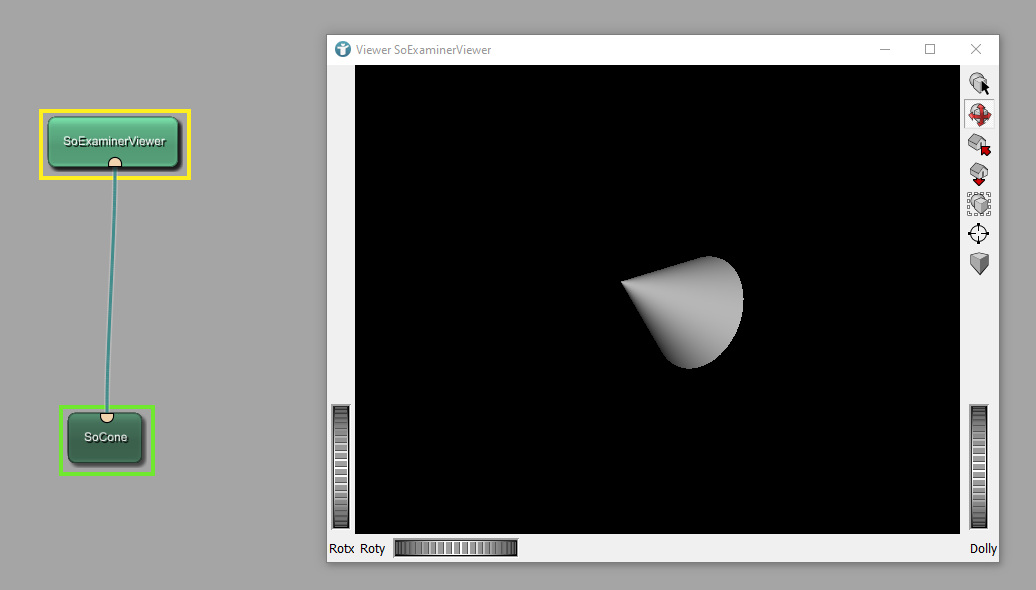The width and height of the screenshot is (1036, 590).
Task: Activate the red rotate view mode tool
Action: (979, 114)
